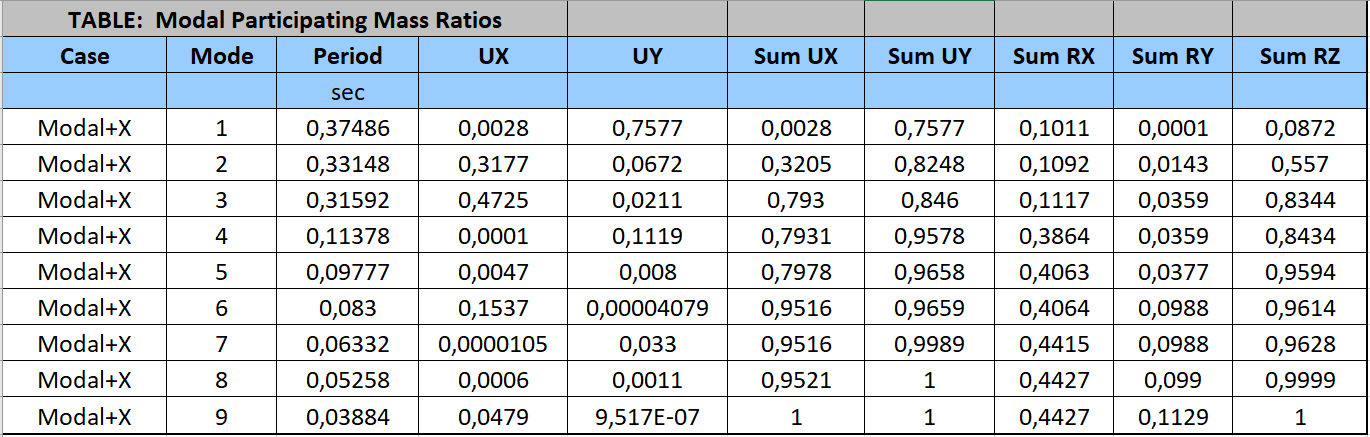Click period value 0,083 in mode 6
This screenshot has width=1370, height=437.
coord(348,308)
